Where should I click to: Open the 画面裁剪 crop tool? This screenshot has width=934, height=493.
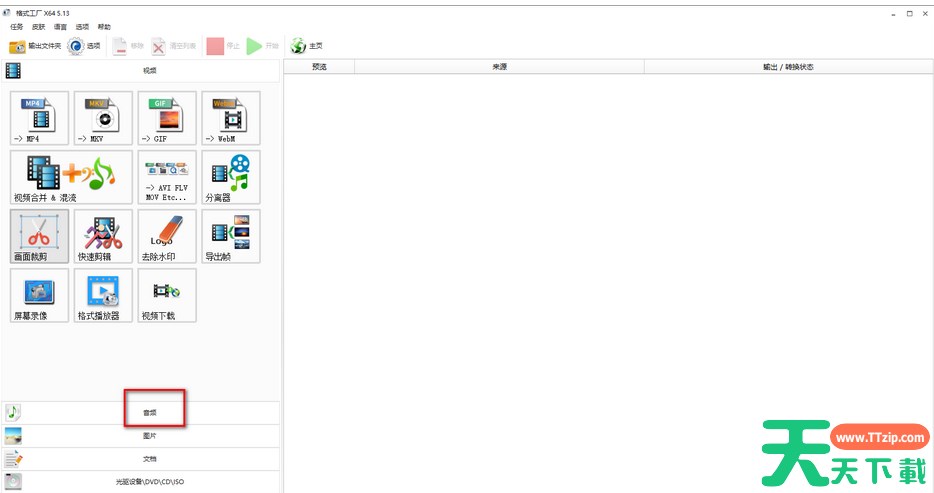coord(39,236)
